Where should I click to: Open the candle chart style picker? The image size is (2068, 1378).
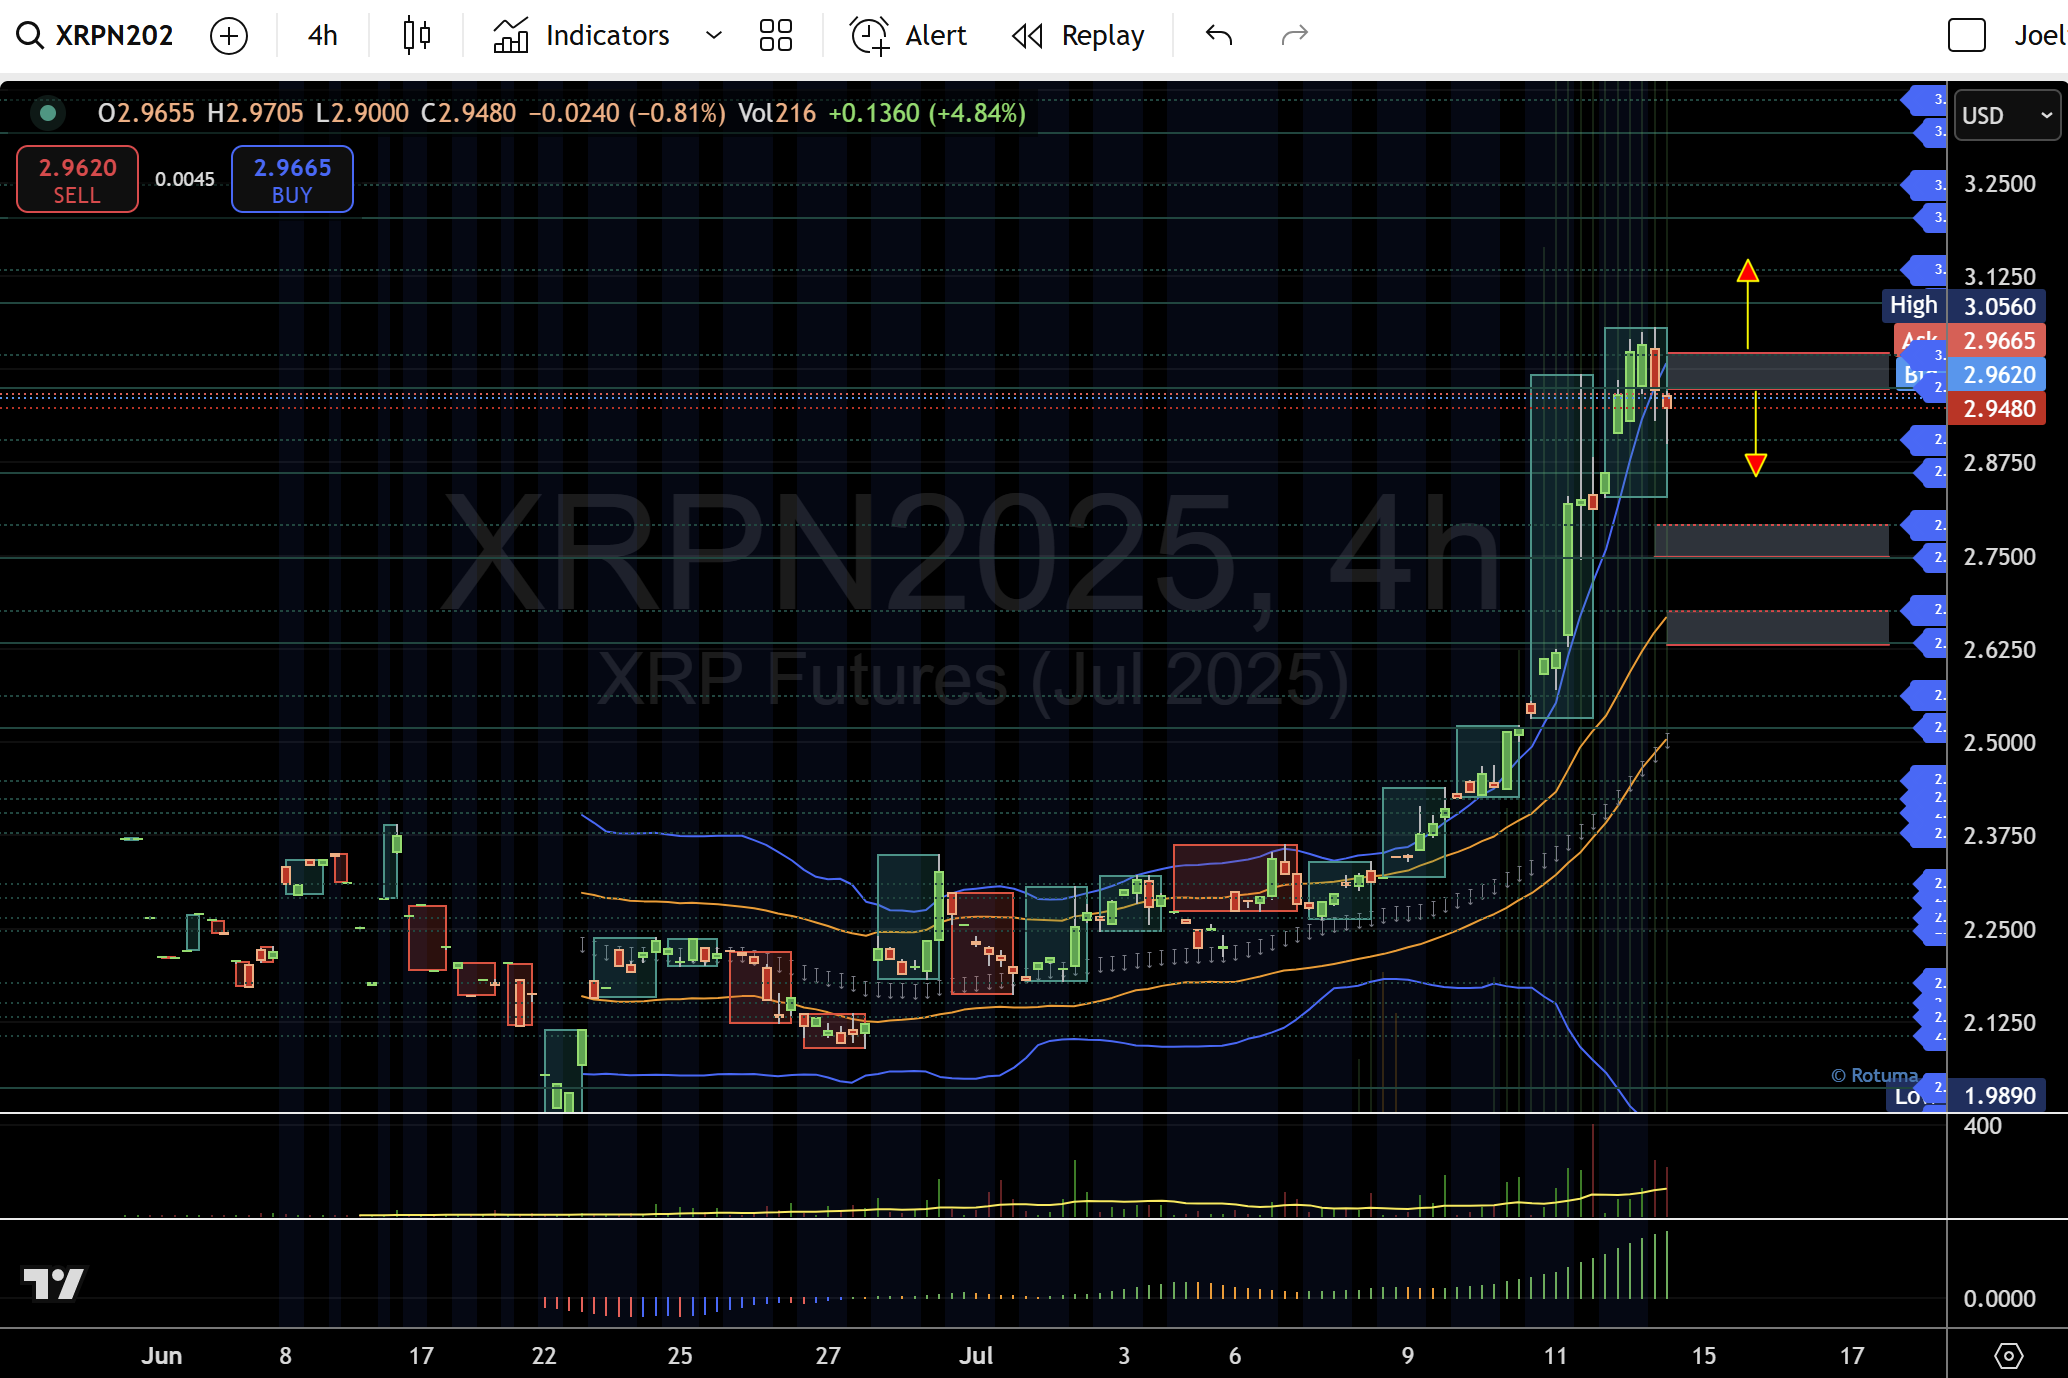(415, 35)
